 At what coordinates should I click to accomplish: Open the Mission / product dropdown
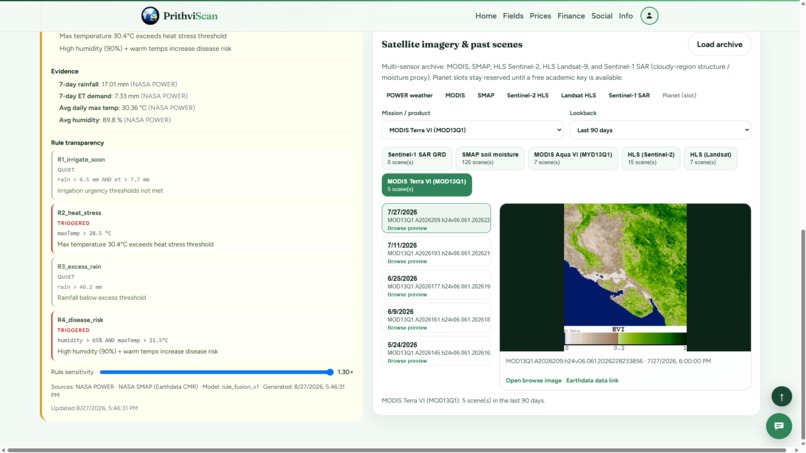tap(472, 130)
